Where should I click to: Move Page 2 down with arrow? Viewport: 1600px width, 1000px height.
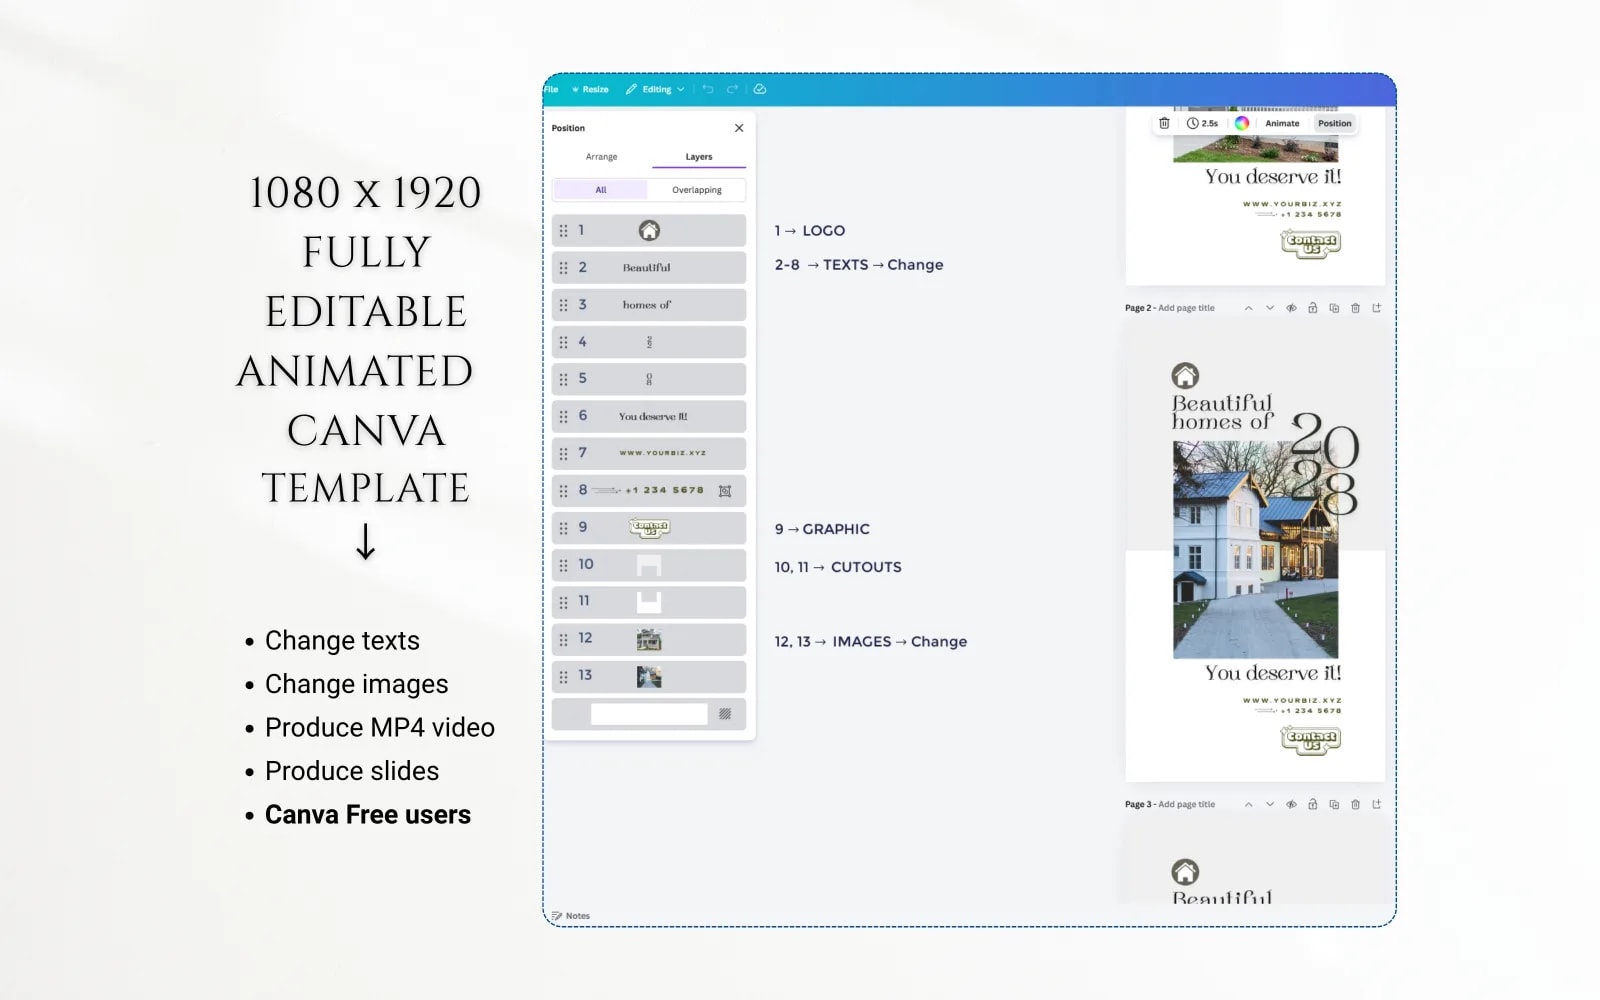coord(1270,308)
